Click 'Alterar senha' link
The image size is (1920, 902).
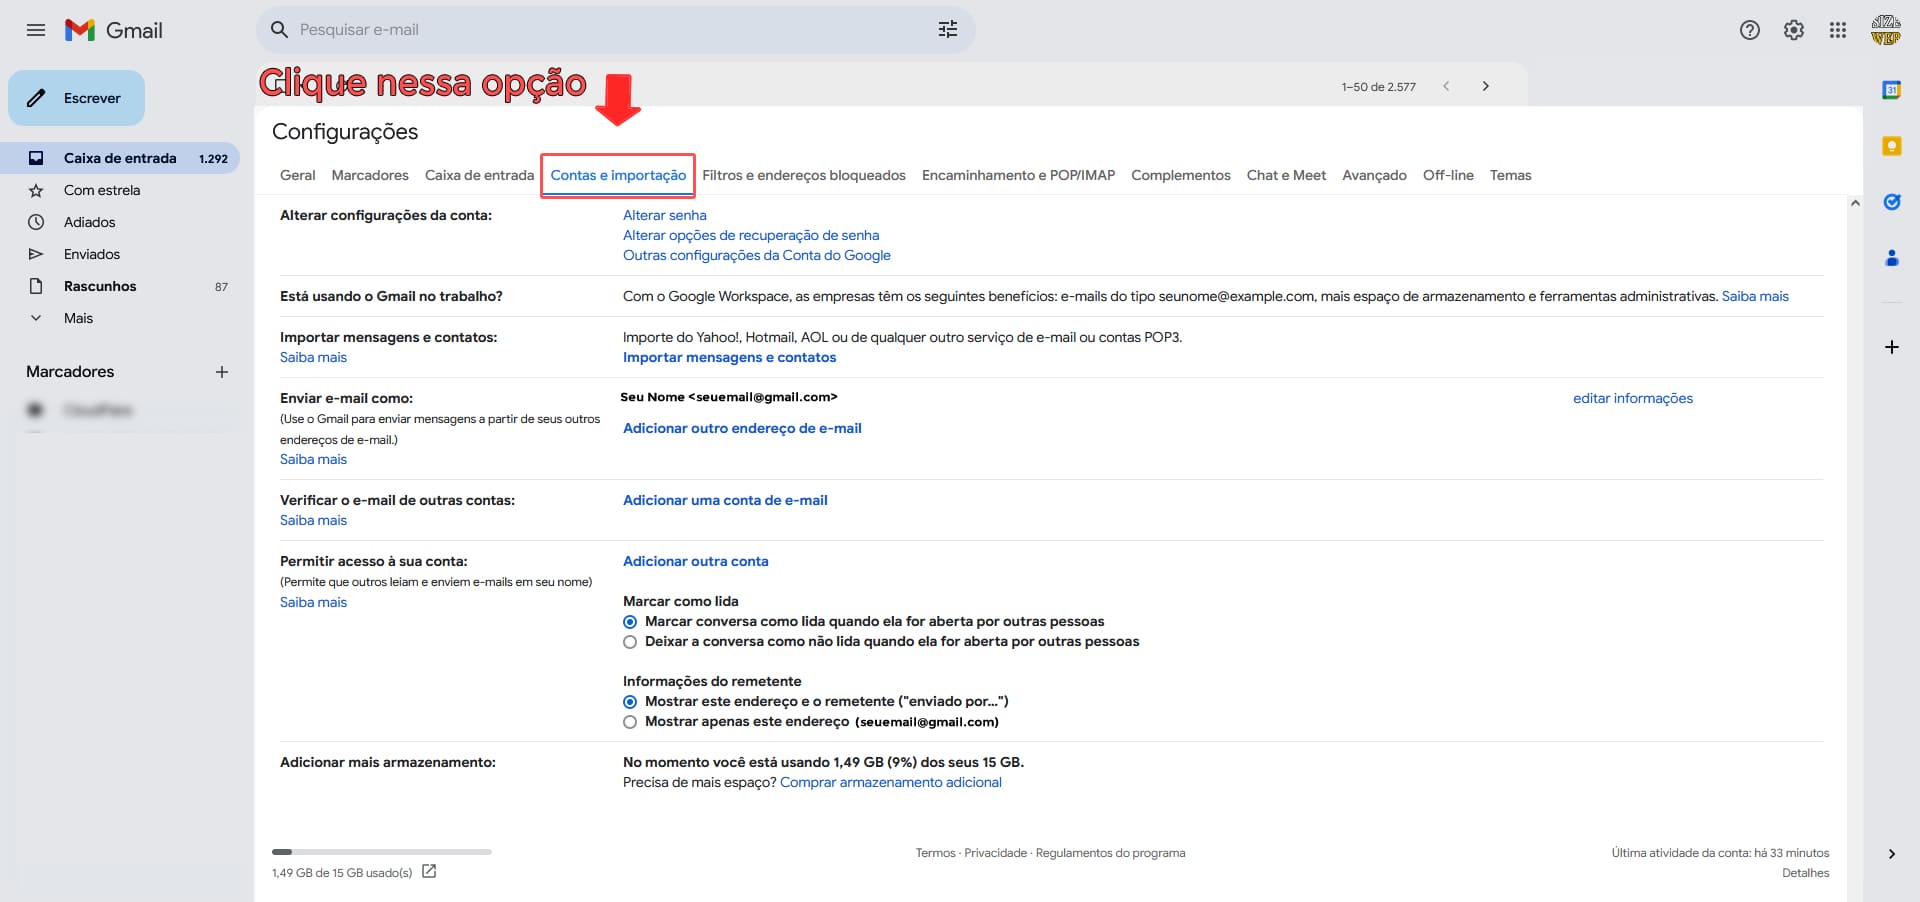(664, 215)
